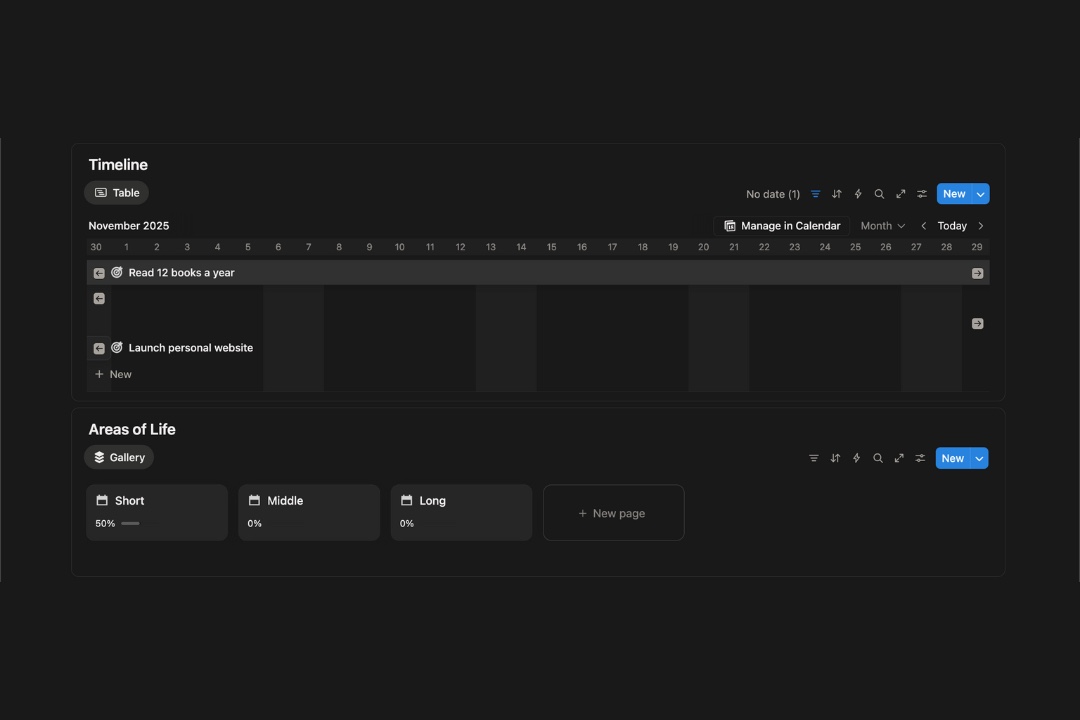The image size is (1080, 720).
Task: Jump left to Launch personal website start
Action: coord(99,348)
